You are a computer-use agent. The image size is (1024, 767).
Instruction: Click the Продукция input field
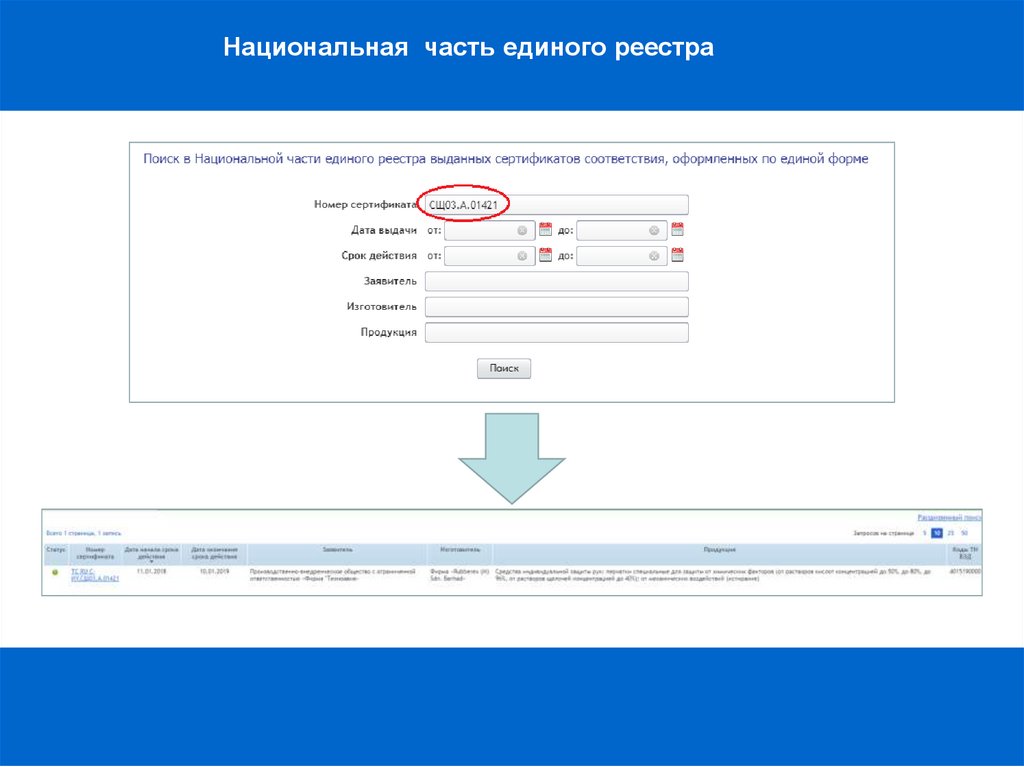pyautogui.click(x=556, y=333)
